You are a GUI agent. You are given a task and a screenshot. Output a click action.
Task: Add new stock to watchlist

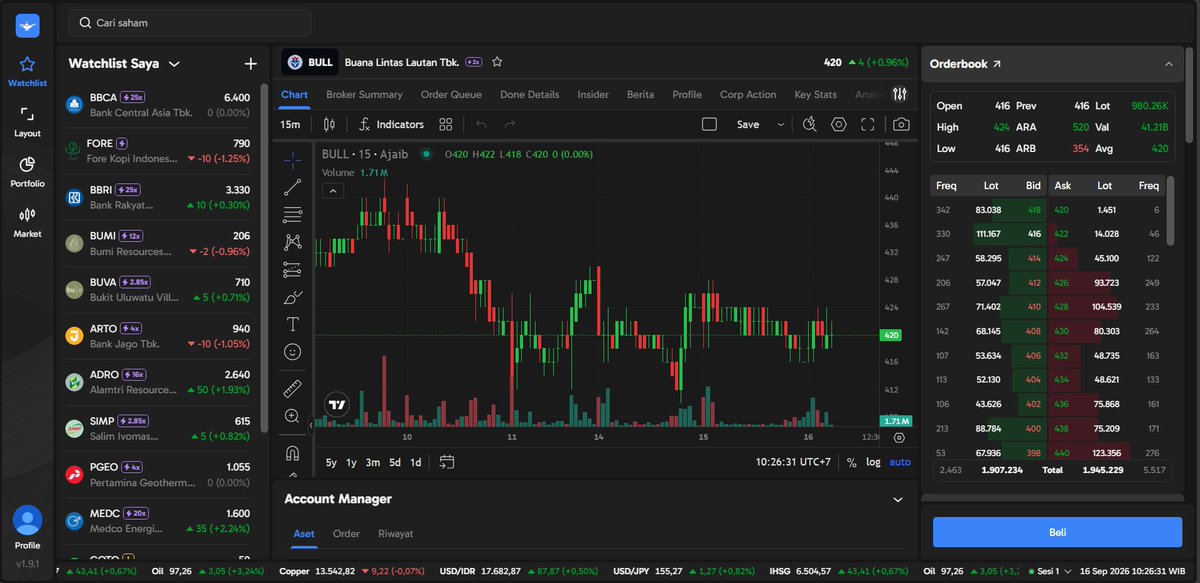click(250, 63)
